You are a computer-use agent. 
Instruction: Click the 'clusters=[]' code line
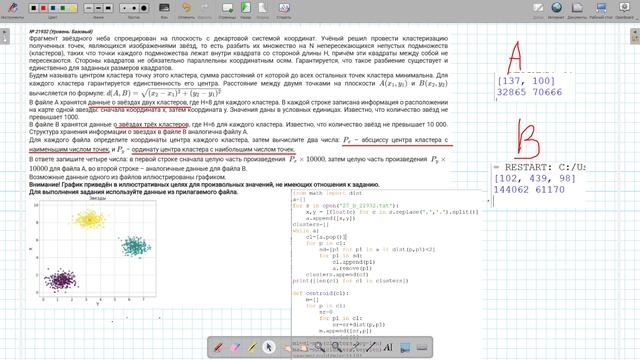click(311, 224)
